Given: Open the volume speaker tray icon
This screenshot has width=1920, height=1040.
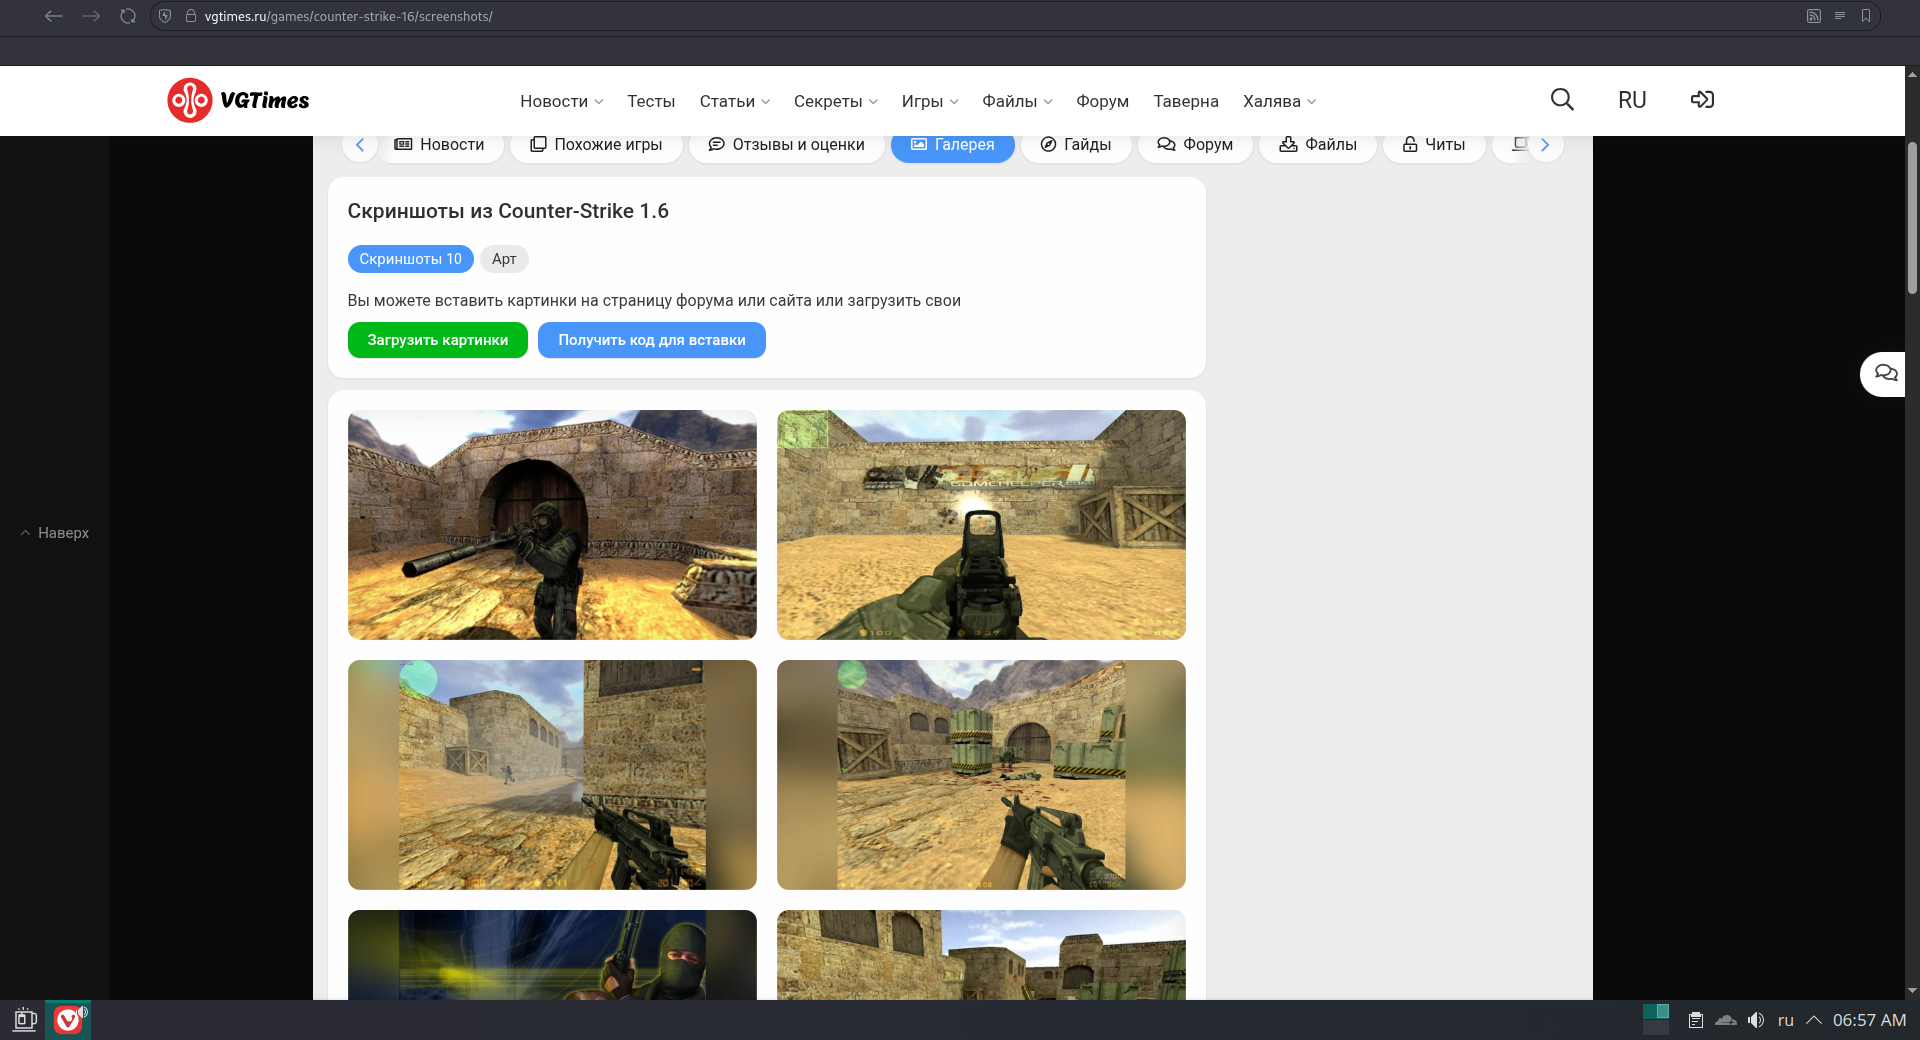Looking at the screenshot, I should tap(1756, 1020).
